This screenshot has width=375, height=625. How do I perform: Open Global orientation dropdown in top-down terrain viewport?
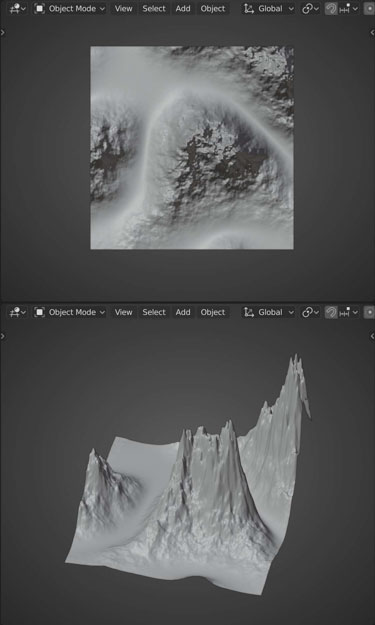tap(269, 8)
